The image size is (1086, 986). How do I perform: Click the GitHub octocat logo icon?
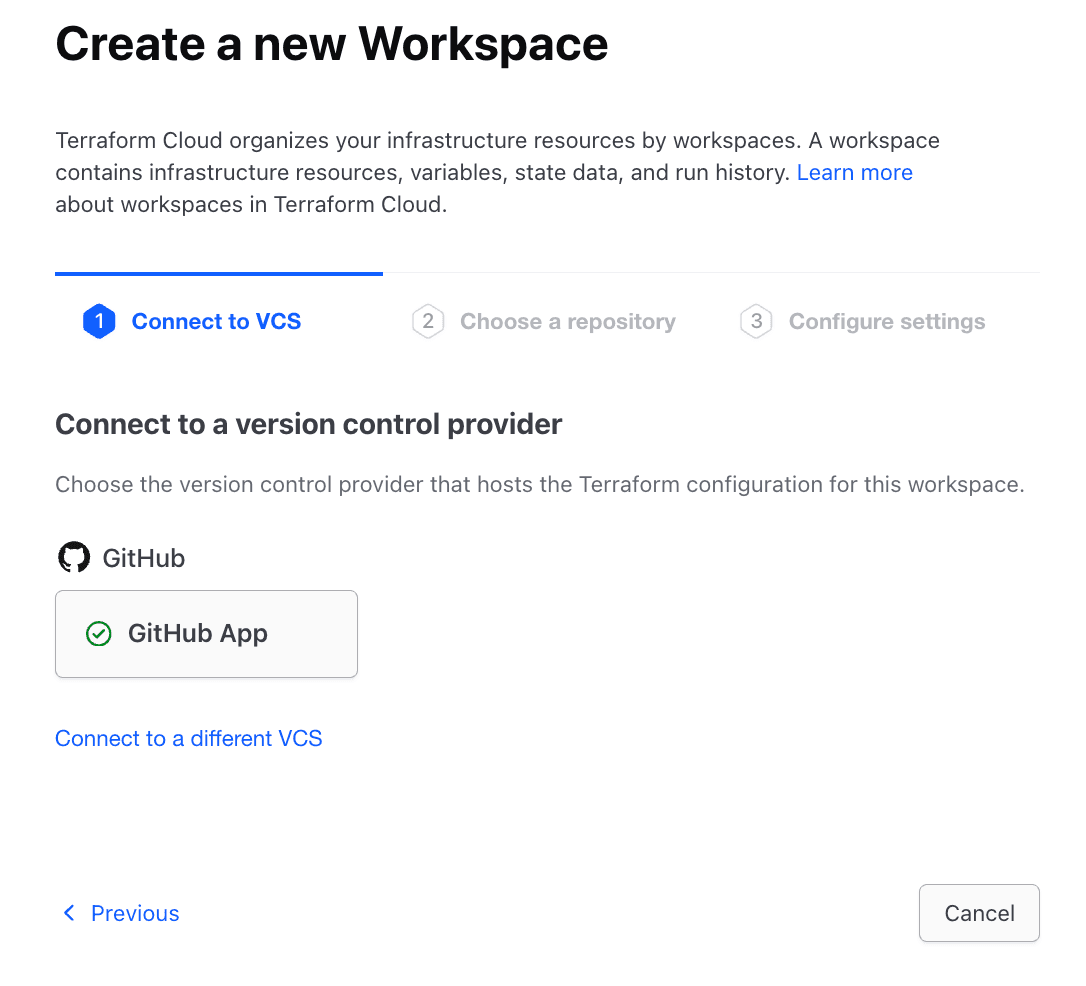tap(74, 557)
